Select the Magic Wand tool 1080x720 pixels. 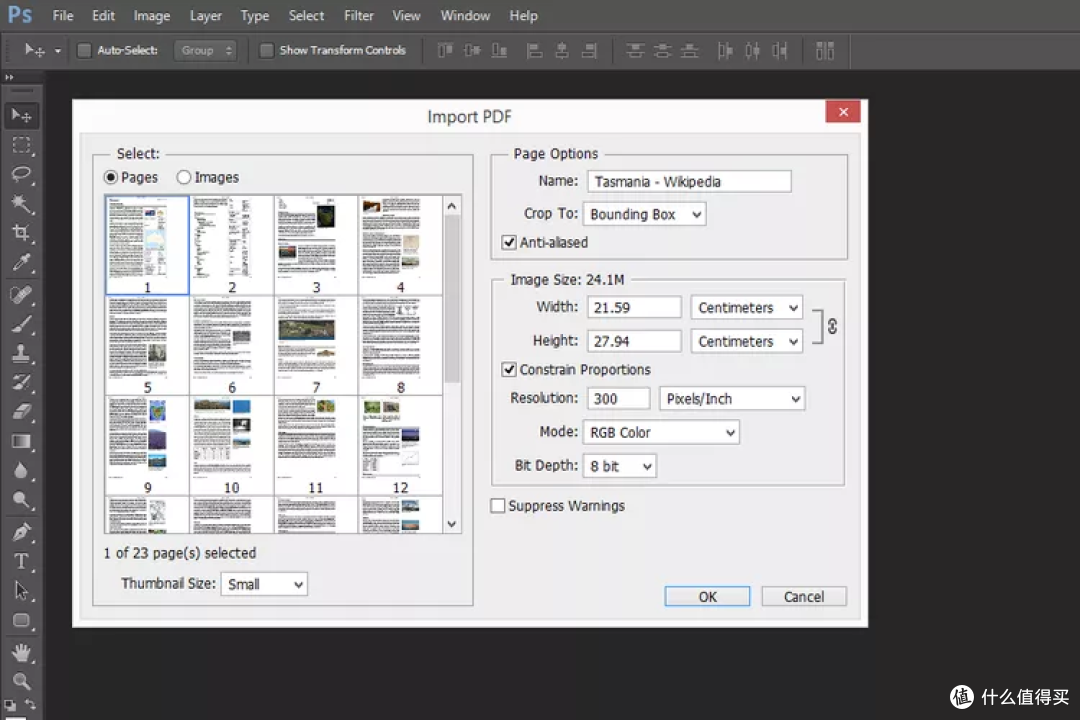pyautogui.click(x=21, y=203)
